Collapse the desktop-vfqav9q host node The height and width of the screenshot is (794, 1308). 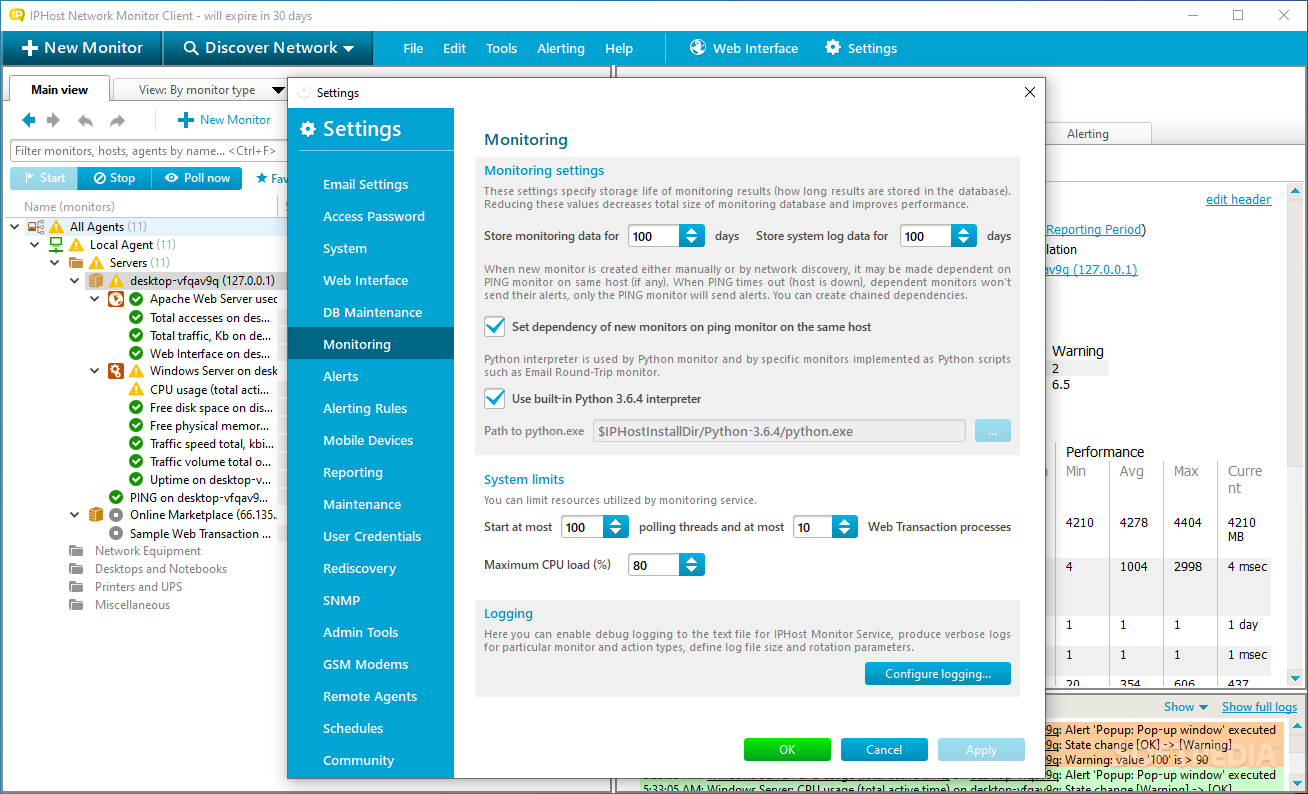[x=75, y=281]
